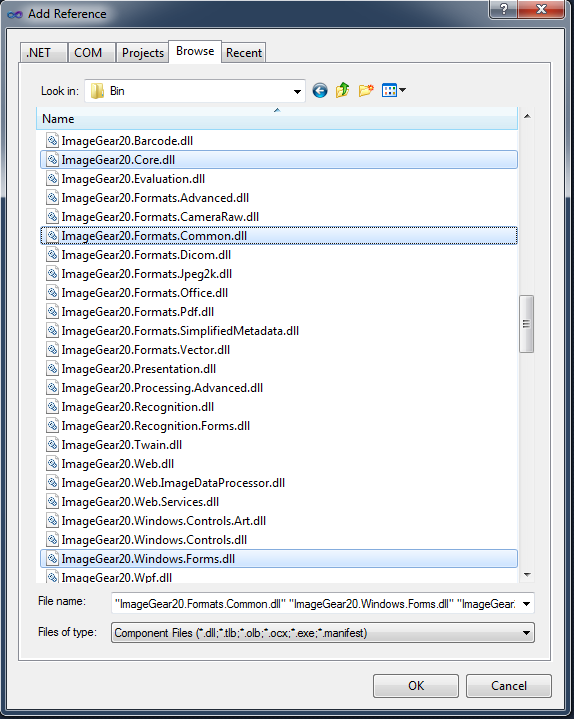
Task: Click the Name column header
Action: pyautogui.click(x=276, y=119)
